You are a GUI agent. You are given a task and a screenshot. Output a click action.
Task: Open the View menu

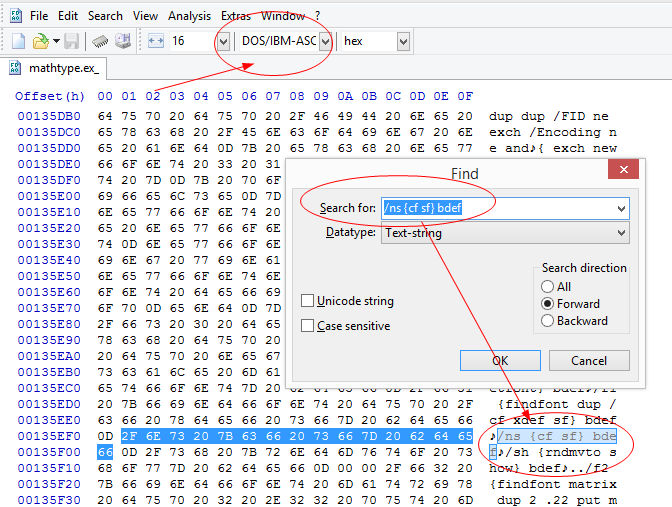[x=145, y=16]
